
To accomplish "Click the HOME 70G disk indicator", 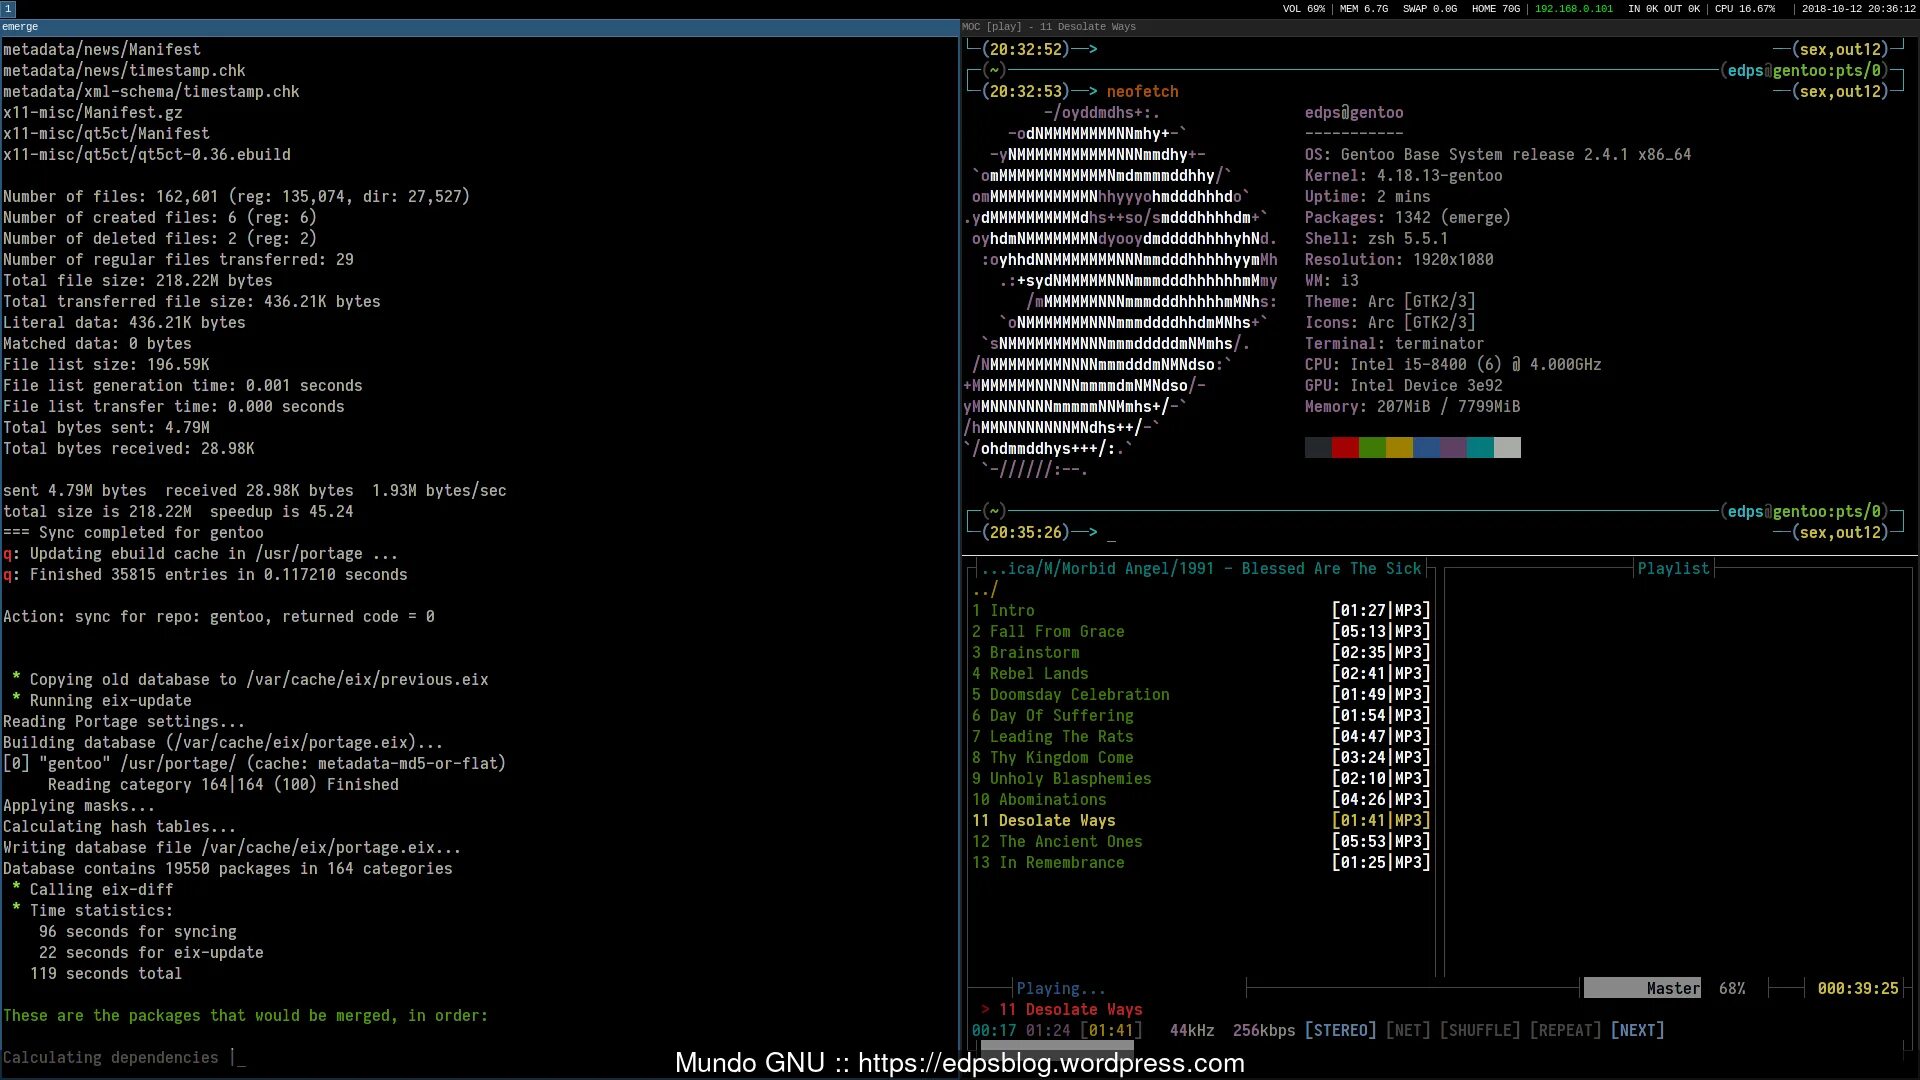I will (x=1495, y=9).
